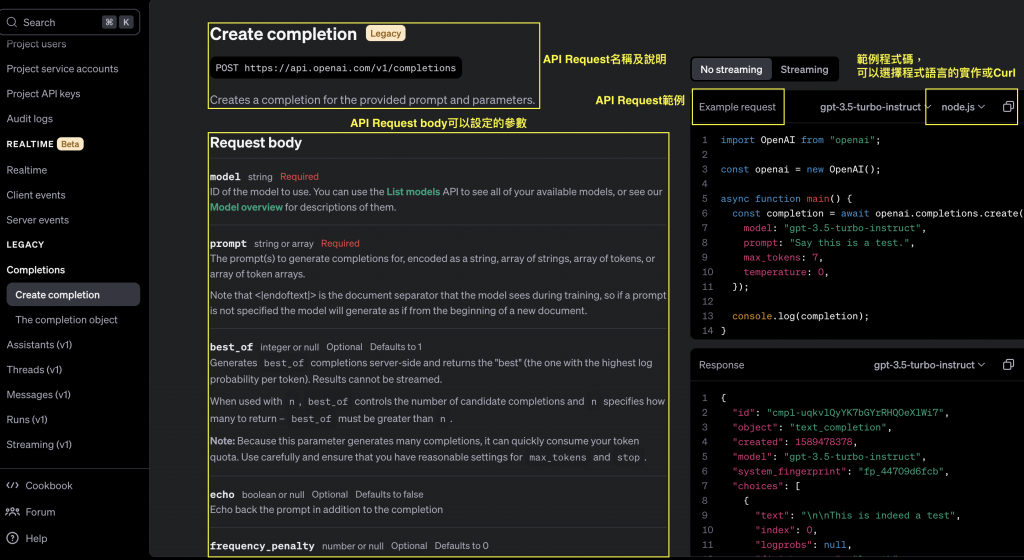This screenshot has width=1024, height=560.
Task: Click the LEGACY section header
Action: [25, 245]
